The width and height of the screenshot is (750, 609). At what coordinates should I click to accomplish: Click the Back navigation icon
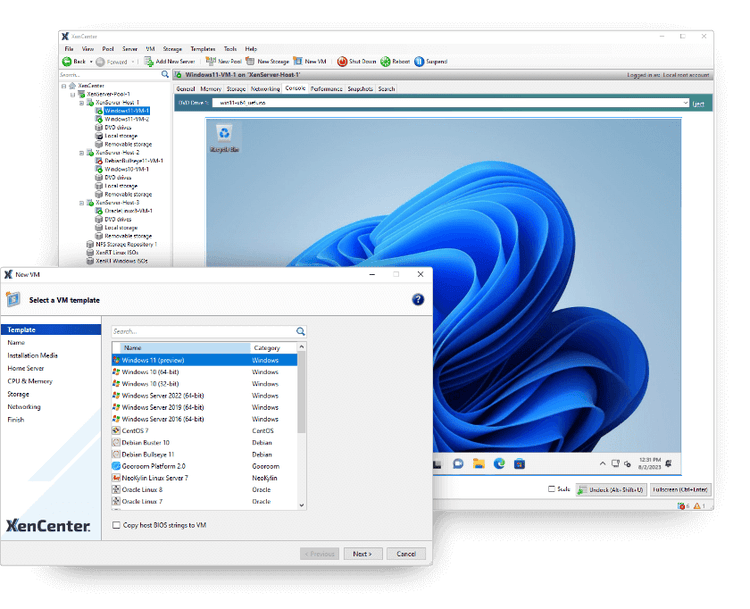click(x=67, y=62)
